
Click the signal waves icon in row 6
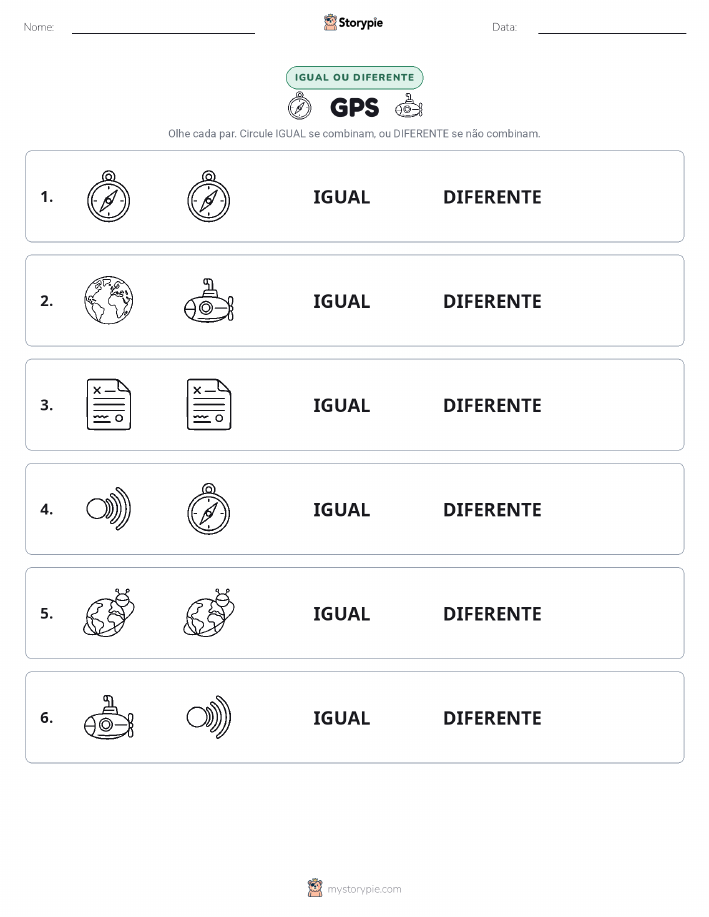click(x=209, y=717)
